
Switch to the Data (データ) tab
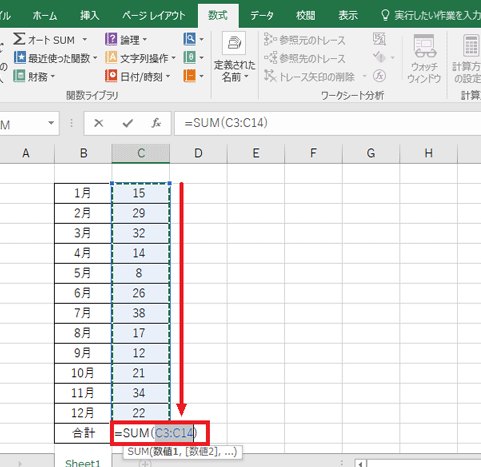[262, 16]
